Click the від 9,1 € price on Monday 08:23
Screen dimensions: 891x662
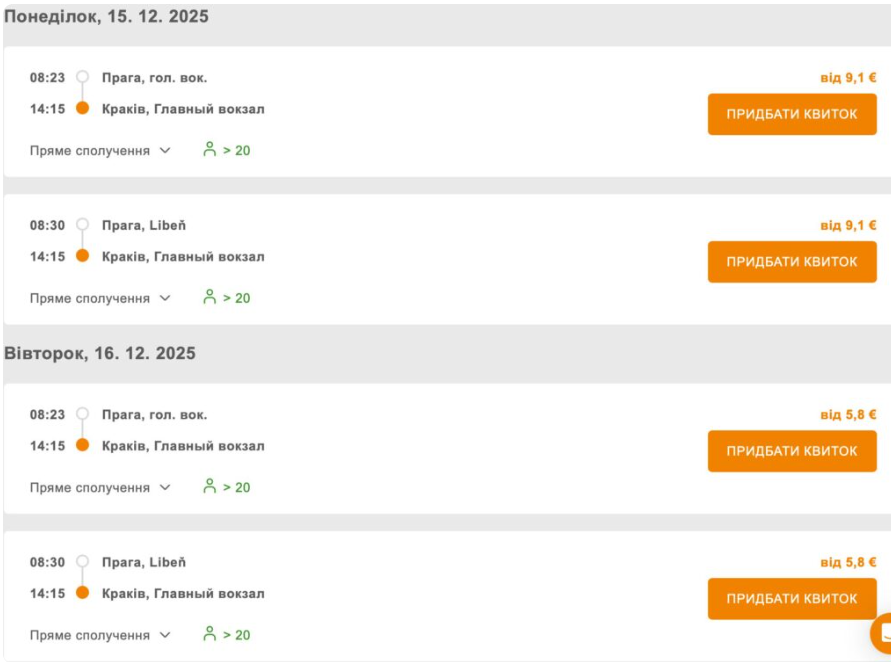(x=848, y=78)
